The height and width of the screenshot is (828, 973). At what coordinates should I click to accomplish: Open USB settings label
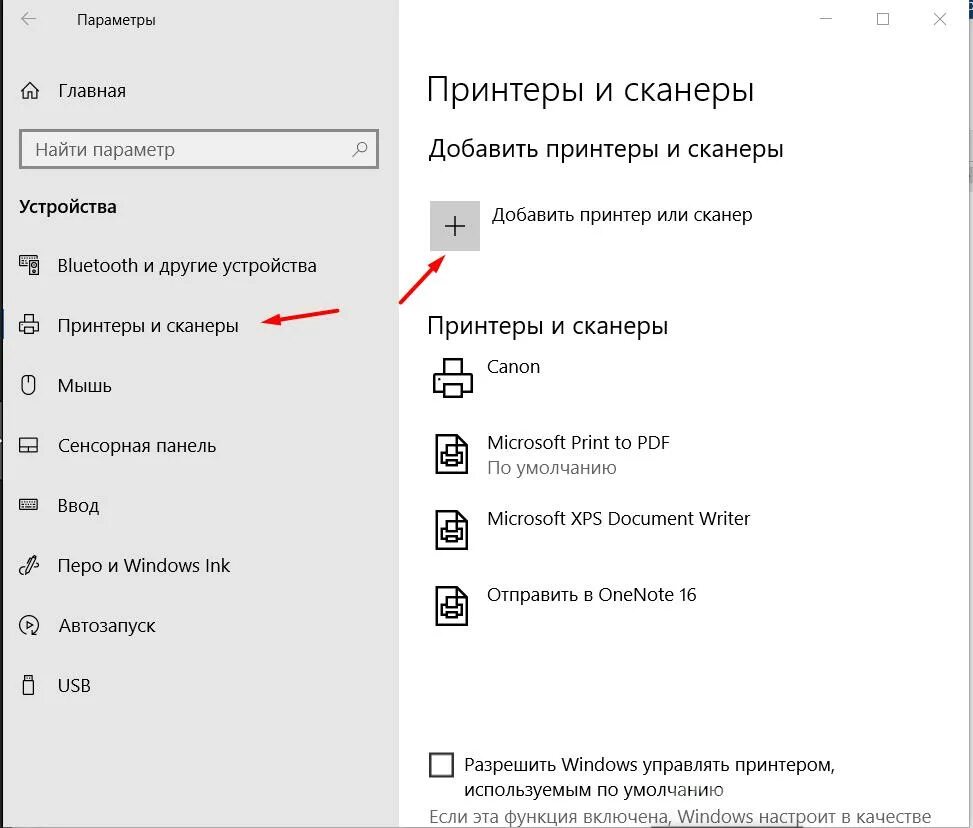[74, 686]
